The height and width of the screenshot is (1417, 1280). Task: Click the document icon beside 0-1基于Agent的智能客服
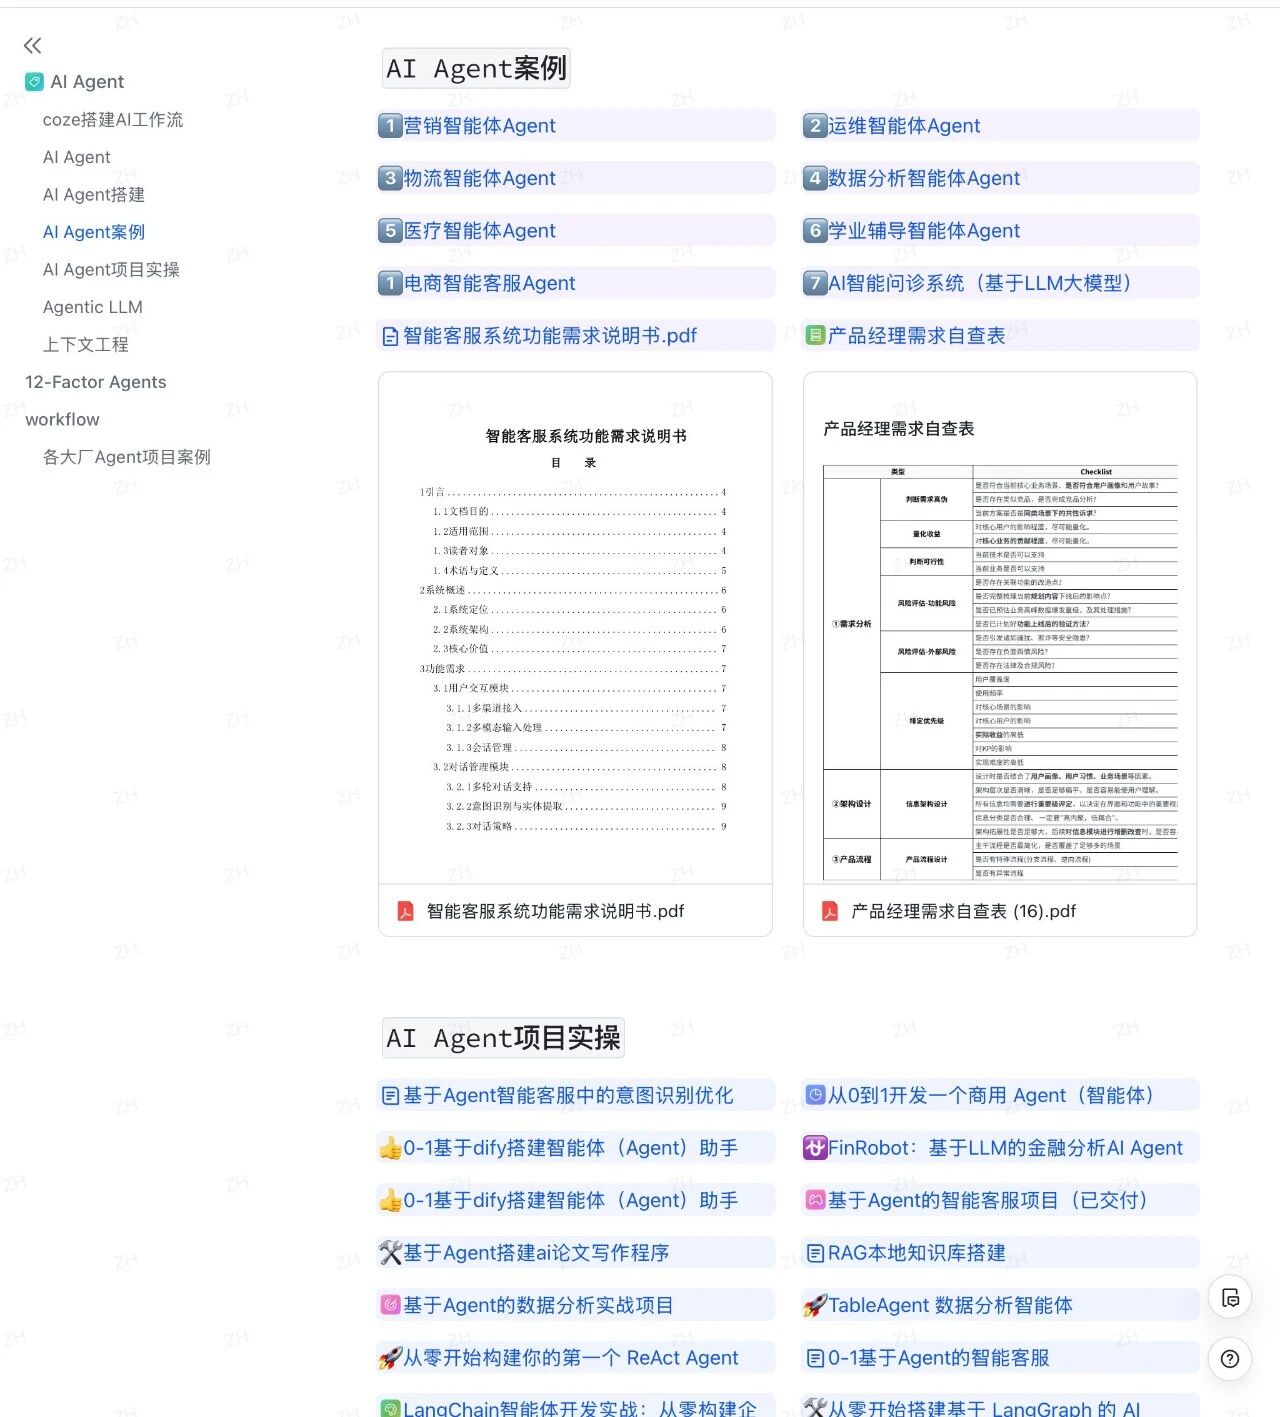pyautogui.click(x=815, y=1358)
